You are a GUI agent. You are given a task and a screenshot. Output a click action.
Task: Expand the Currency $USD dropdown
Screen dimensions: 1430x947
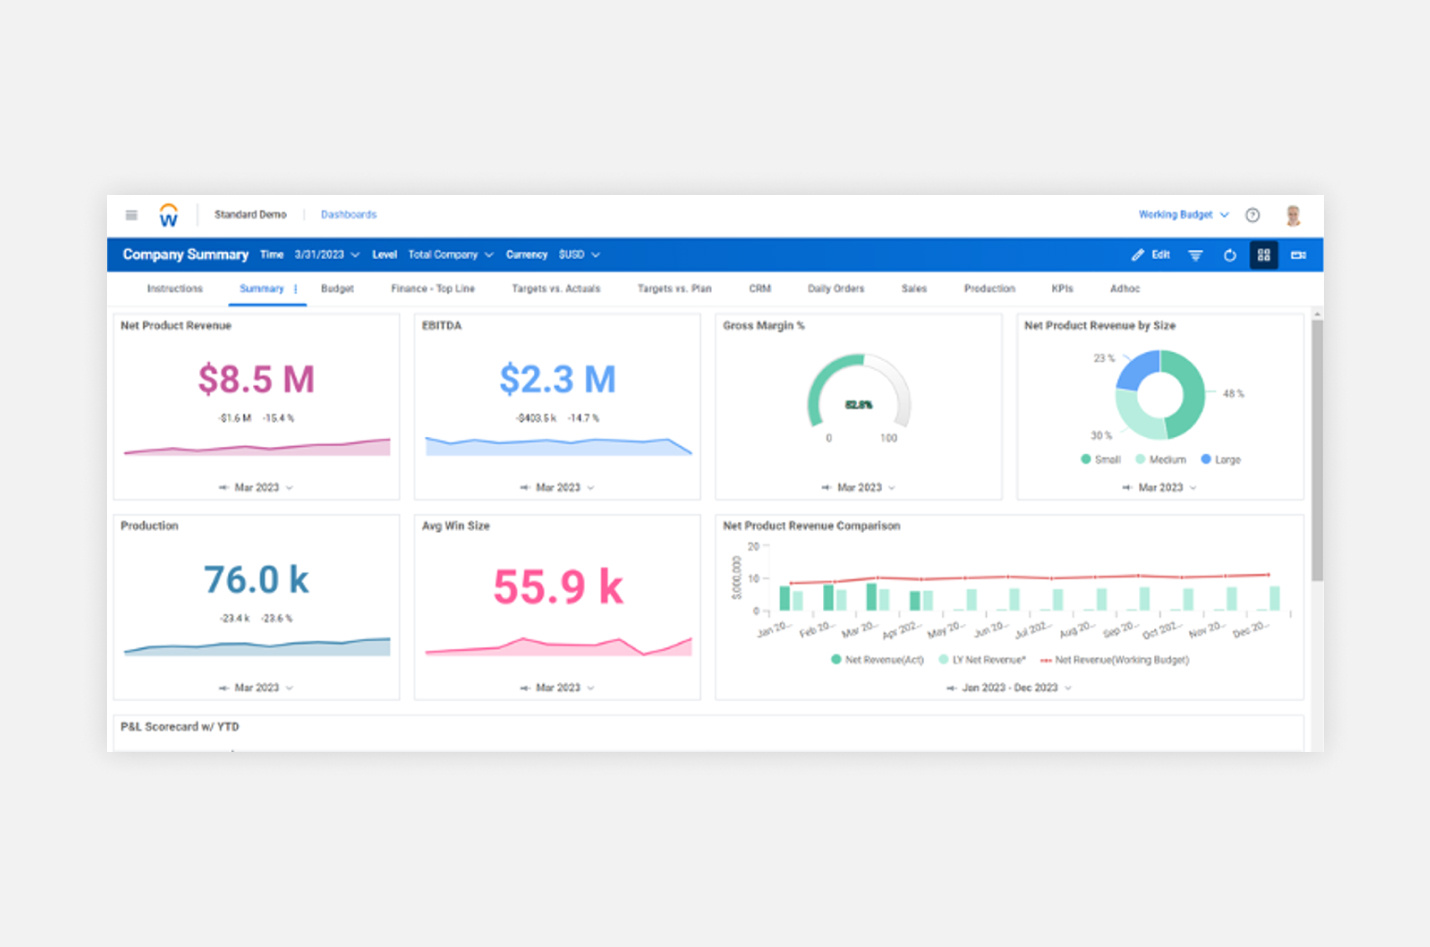click(578, 255)
